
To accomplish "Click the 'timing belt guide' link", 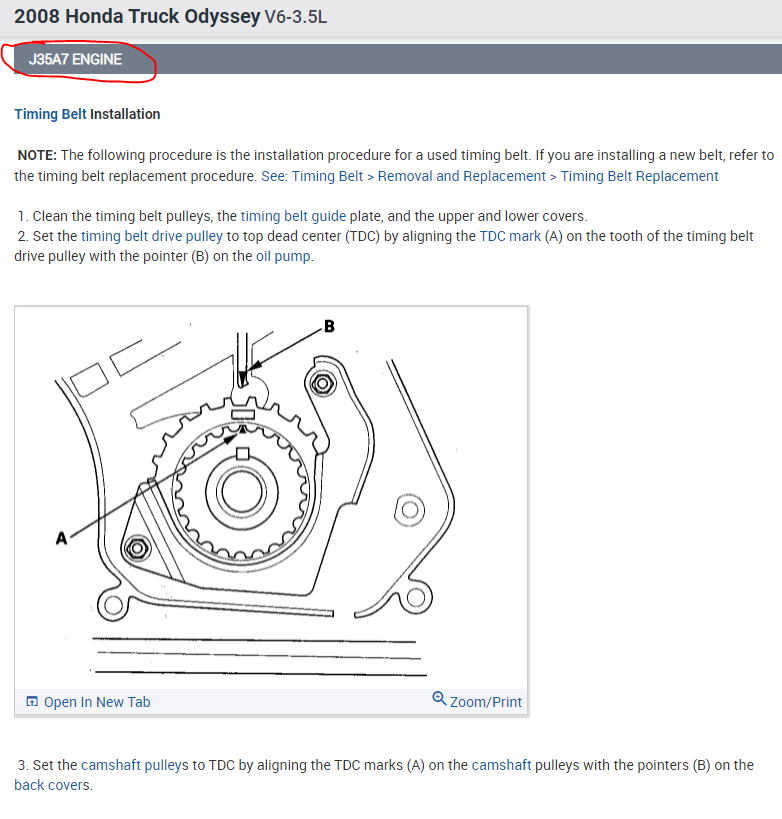I will point(293,216).
